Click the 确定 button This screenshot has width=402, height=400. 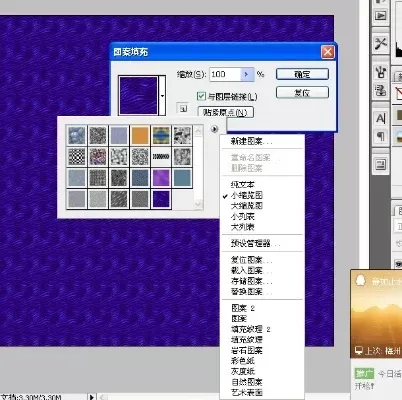302,74
